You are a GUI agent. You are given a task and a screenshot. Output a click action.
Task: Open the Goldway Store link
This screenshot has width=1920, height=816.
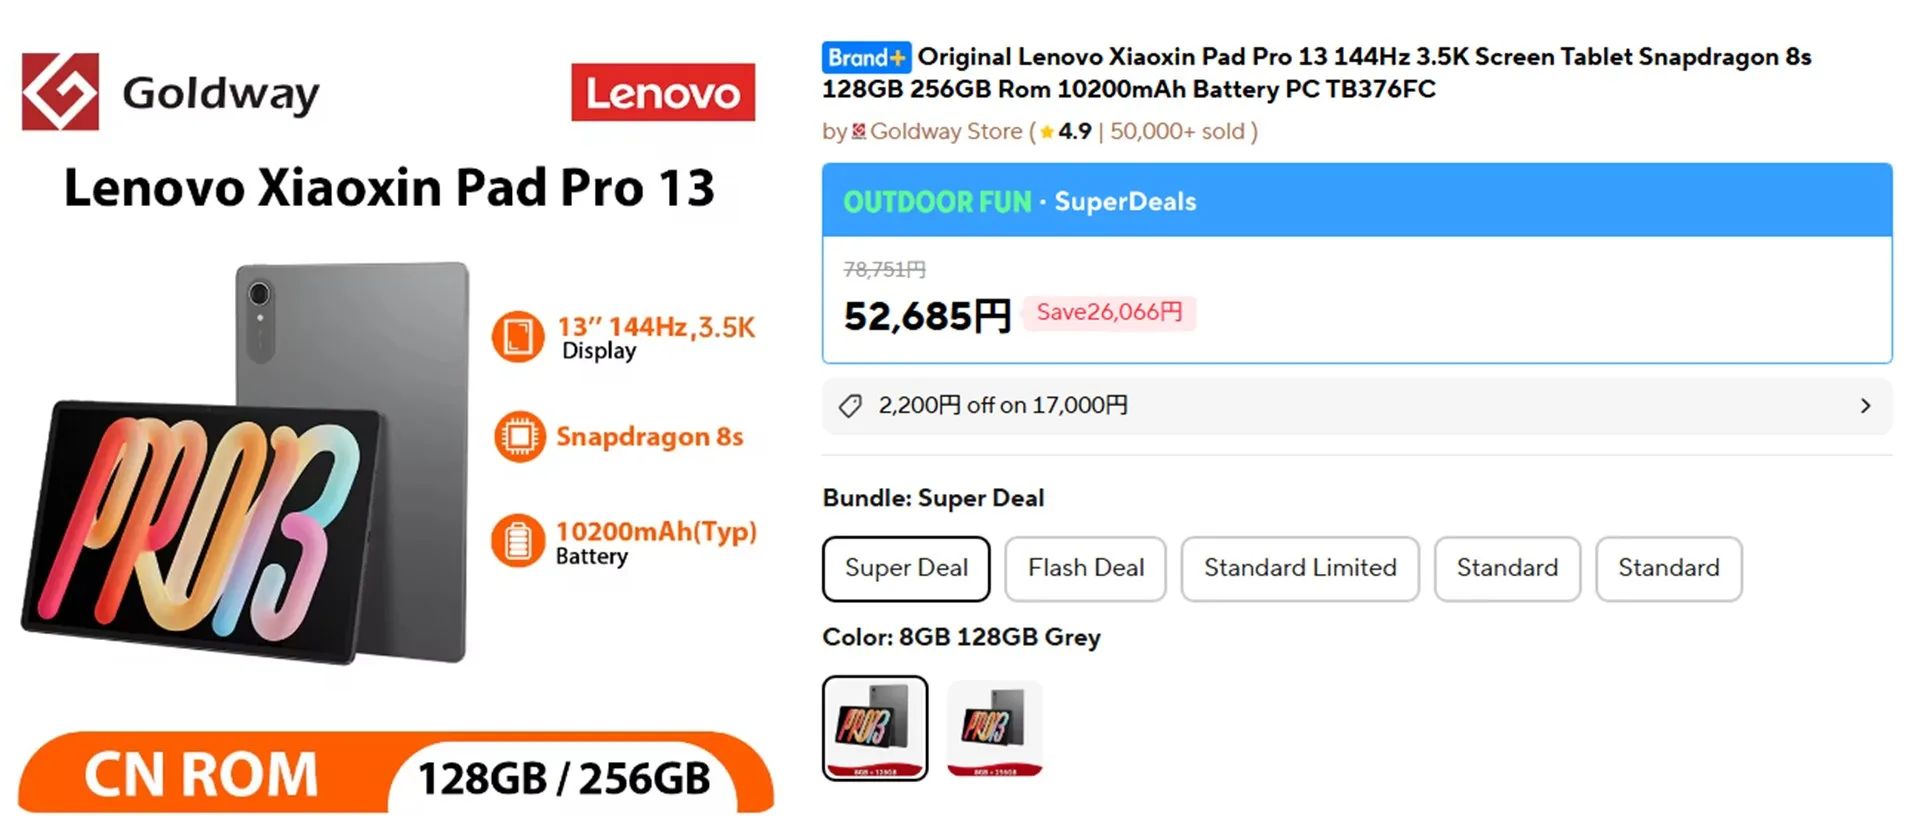[946, 132]
